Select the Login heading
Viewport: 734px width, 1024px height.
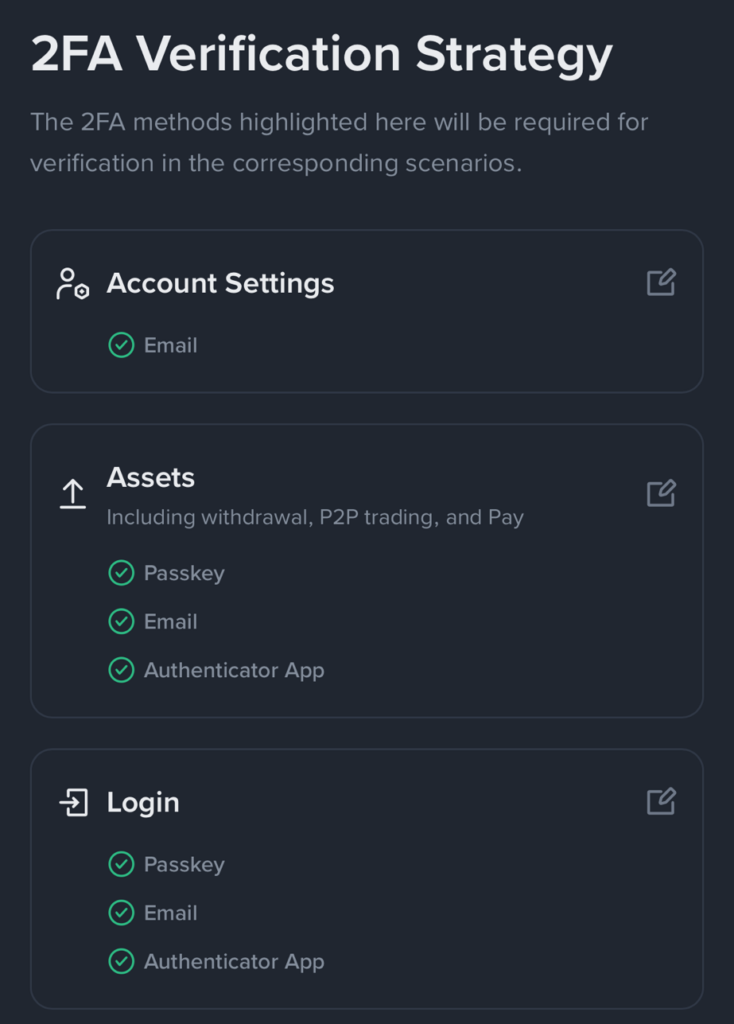coord(143,803)
